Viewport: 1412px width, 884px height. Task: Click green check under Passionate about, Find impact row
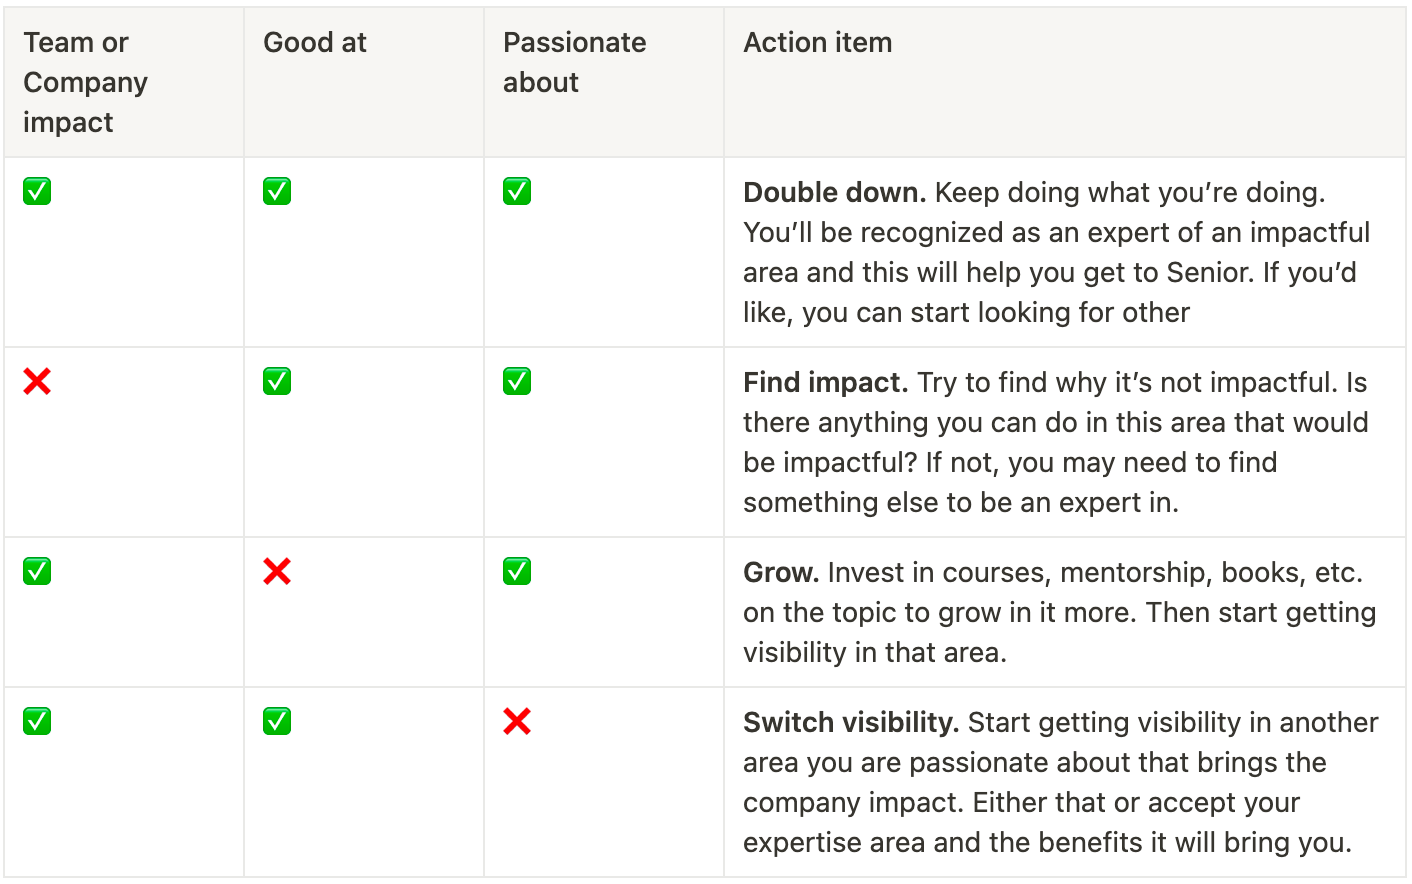517,381
